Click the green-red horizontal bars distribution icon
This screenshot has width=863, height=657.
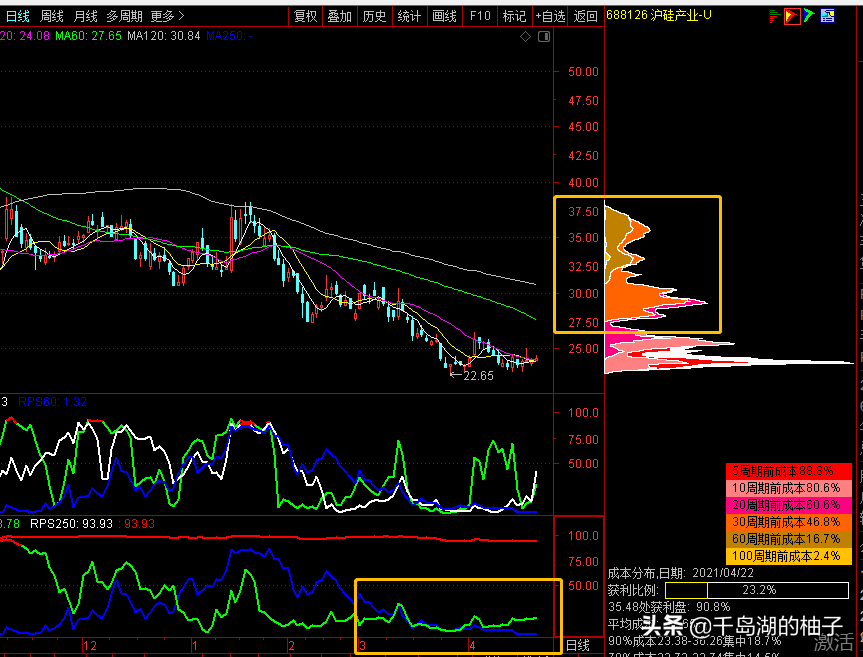[x=774, y=16]
